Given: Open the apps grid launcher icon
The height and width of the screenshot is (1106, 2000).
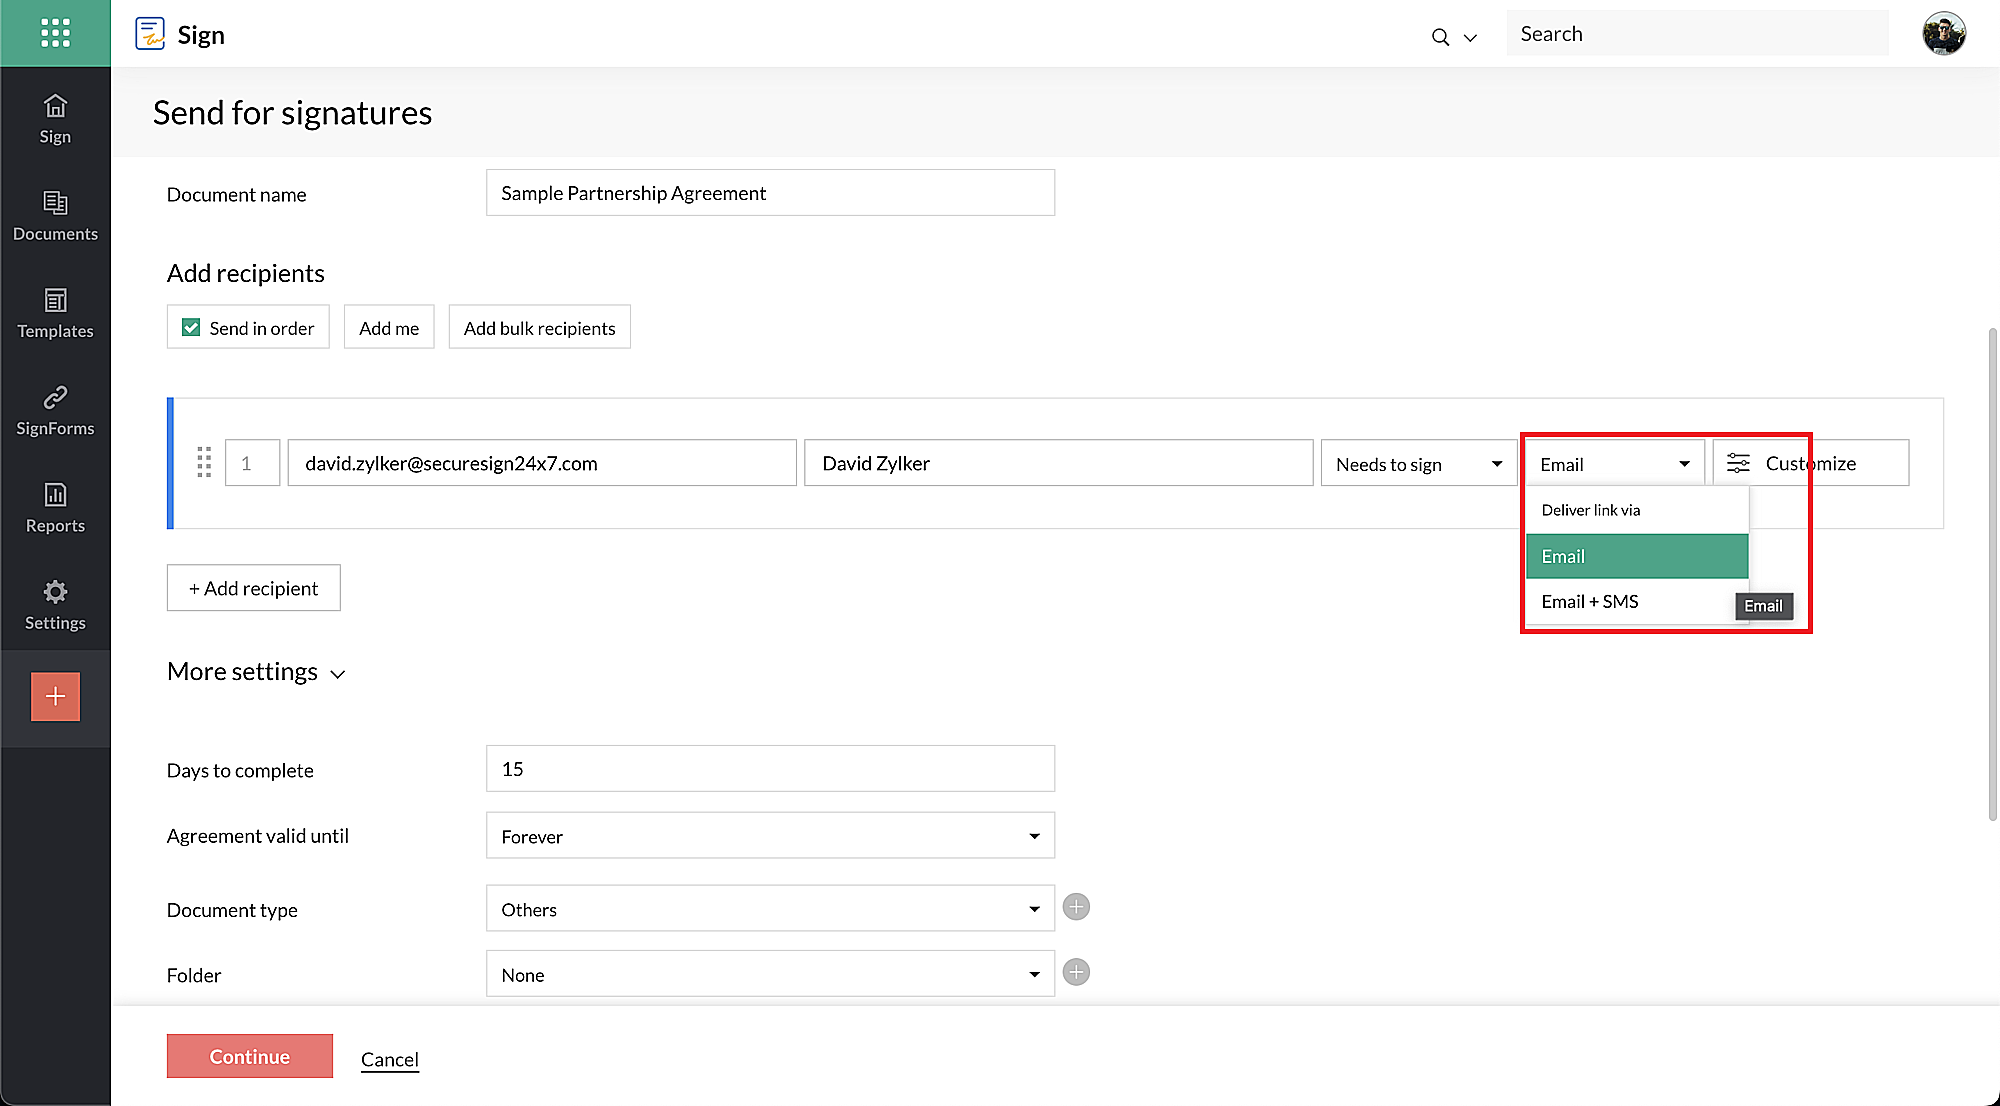Looking at the screenshot, I should coord(55,33).
